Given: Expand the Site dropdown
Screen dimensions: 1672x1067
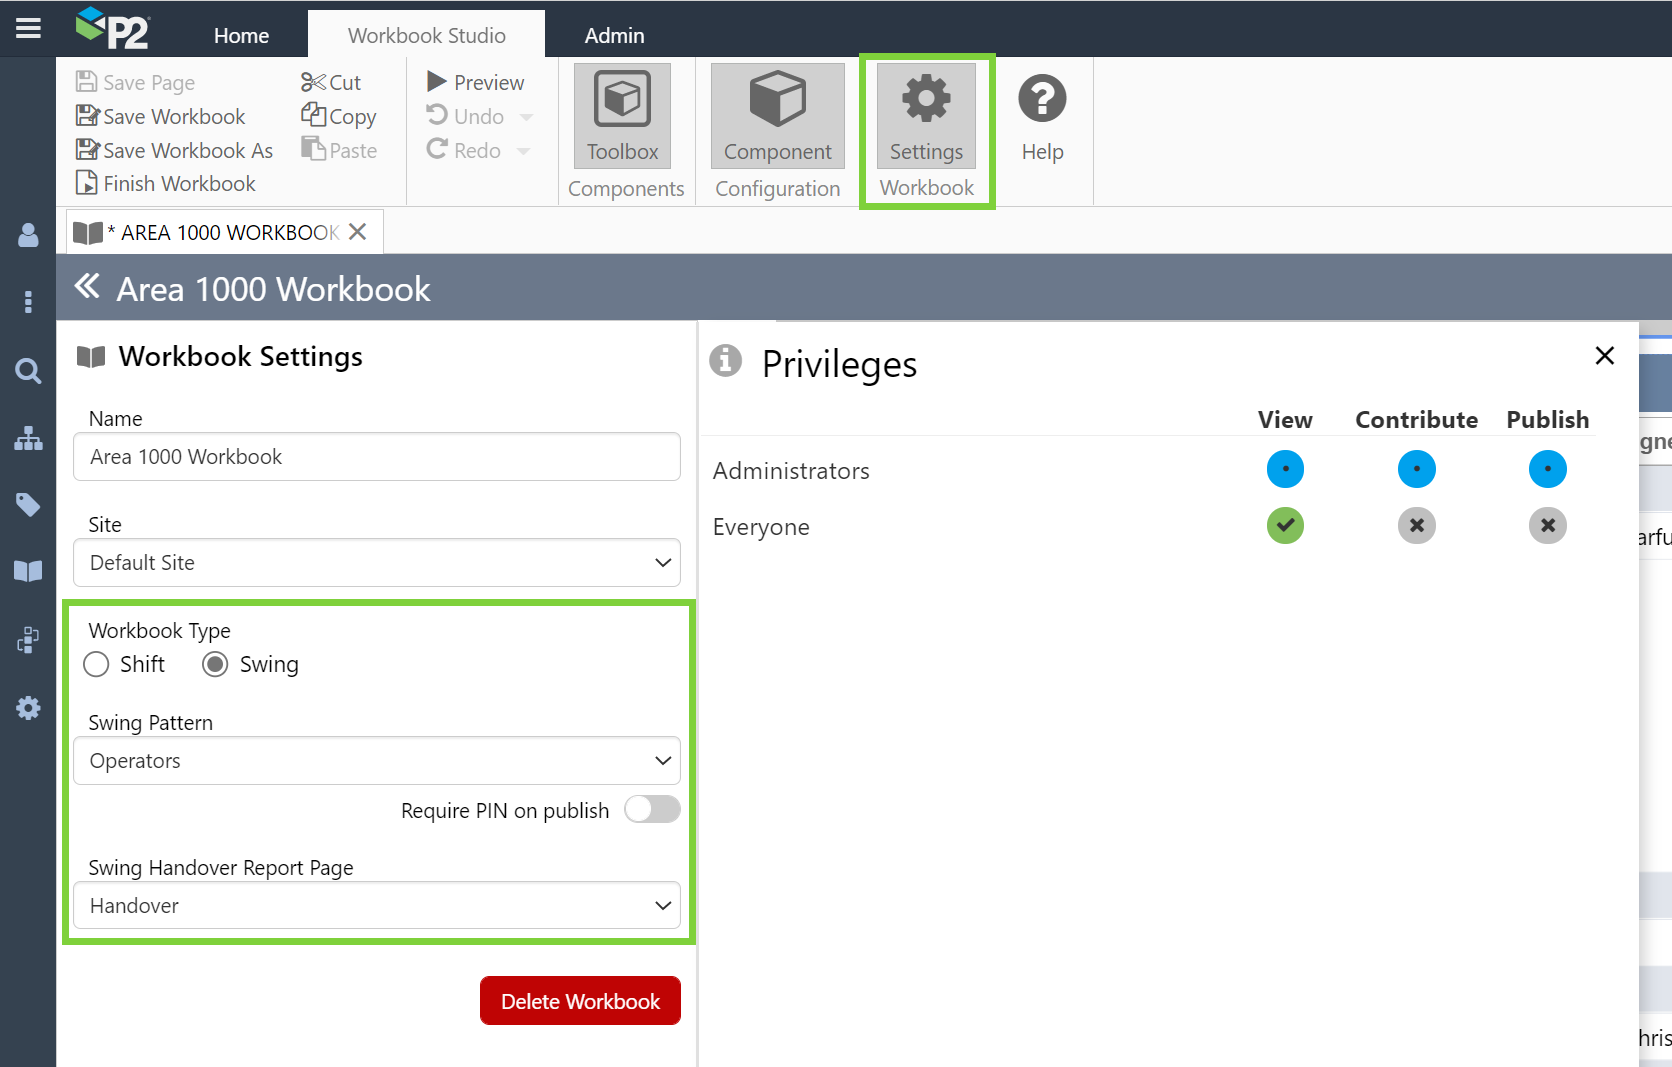Looking at the screenshot, I should pos(377,563).
